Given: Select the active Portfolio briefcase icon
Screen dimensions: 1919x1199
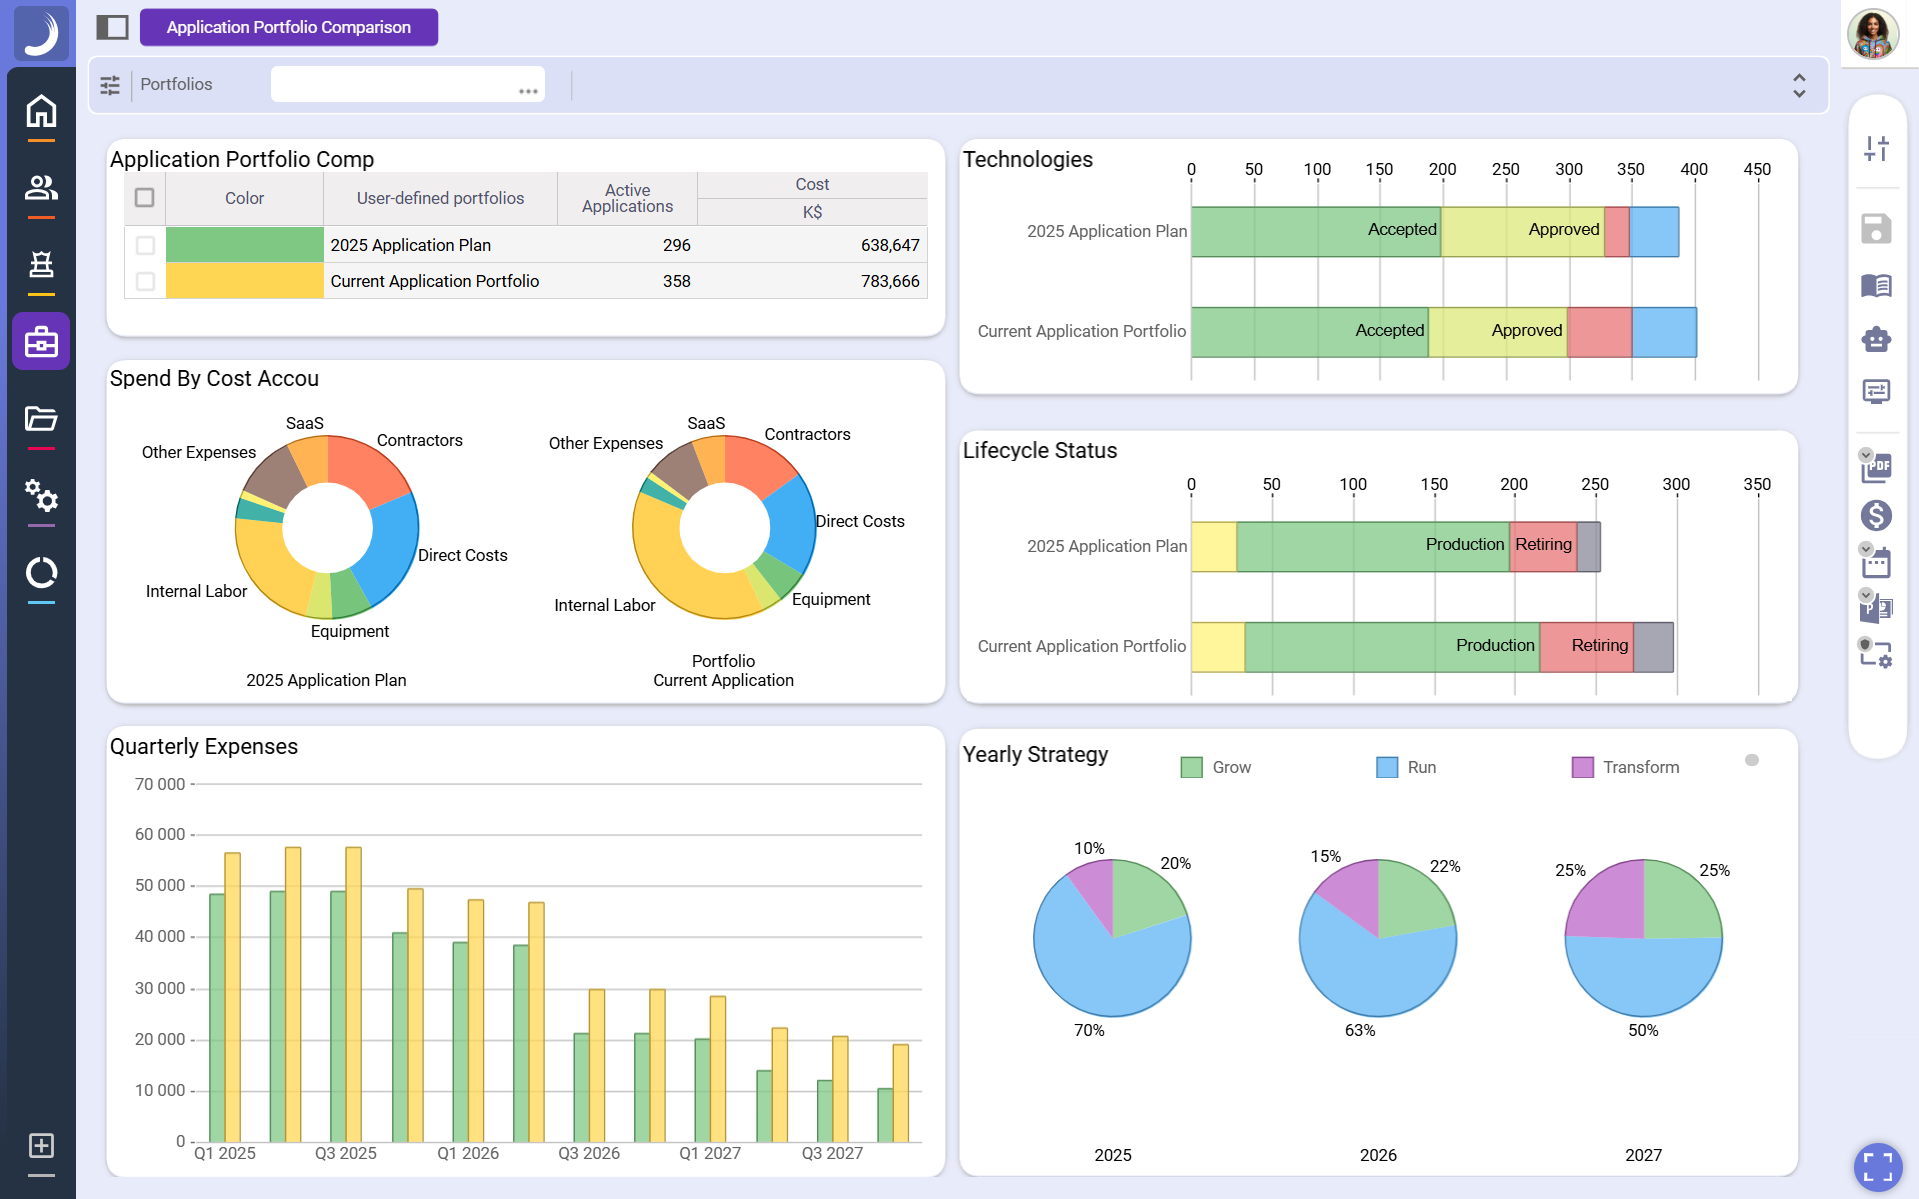Looking at the screenshot, I should pyautogui.click(x=40, y=341).
